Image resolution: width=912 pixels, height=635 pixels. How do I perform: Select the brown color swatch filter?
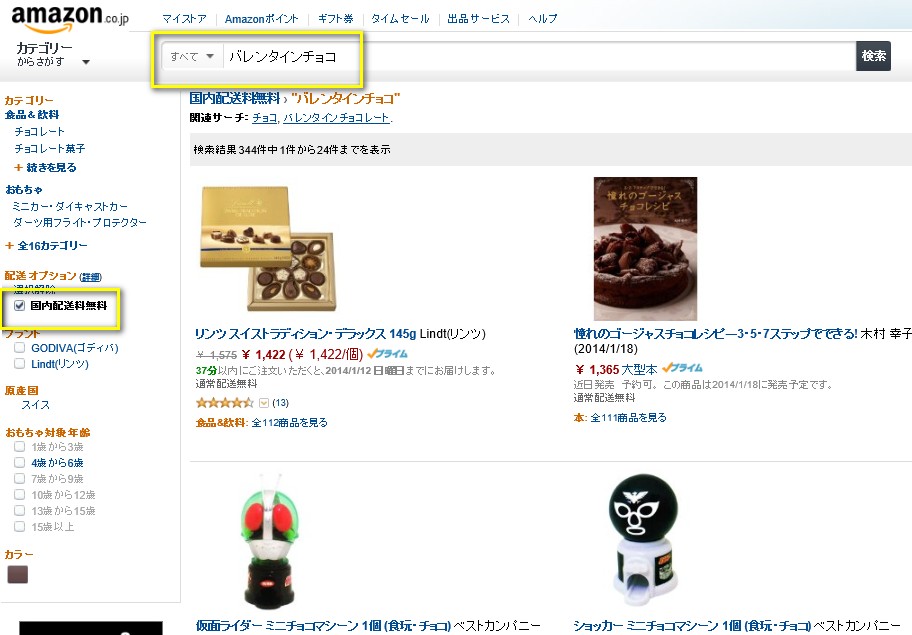click(17, 575)
